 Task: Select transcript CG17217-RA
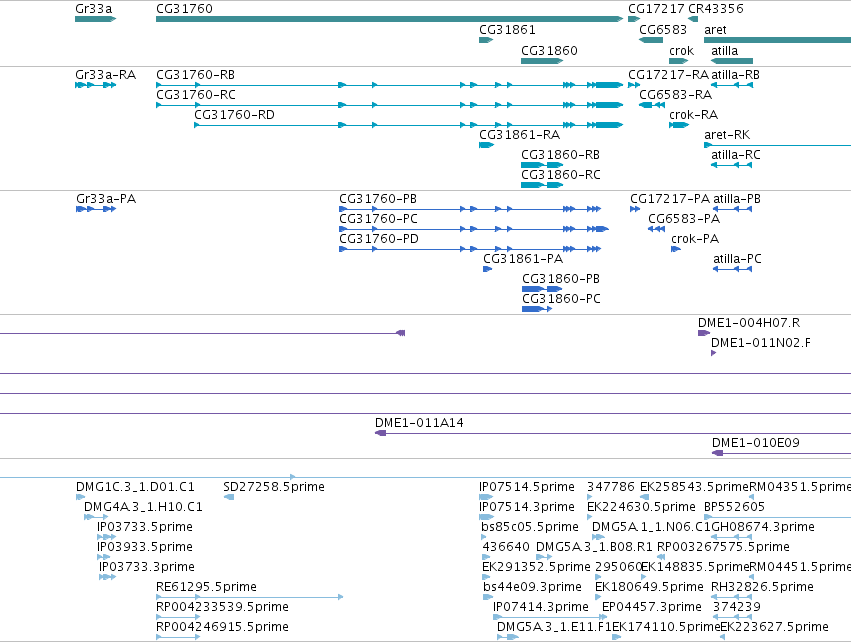(669, 74)
